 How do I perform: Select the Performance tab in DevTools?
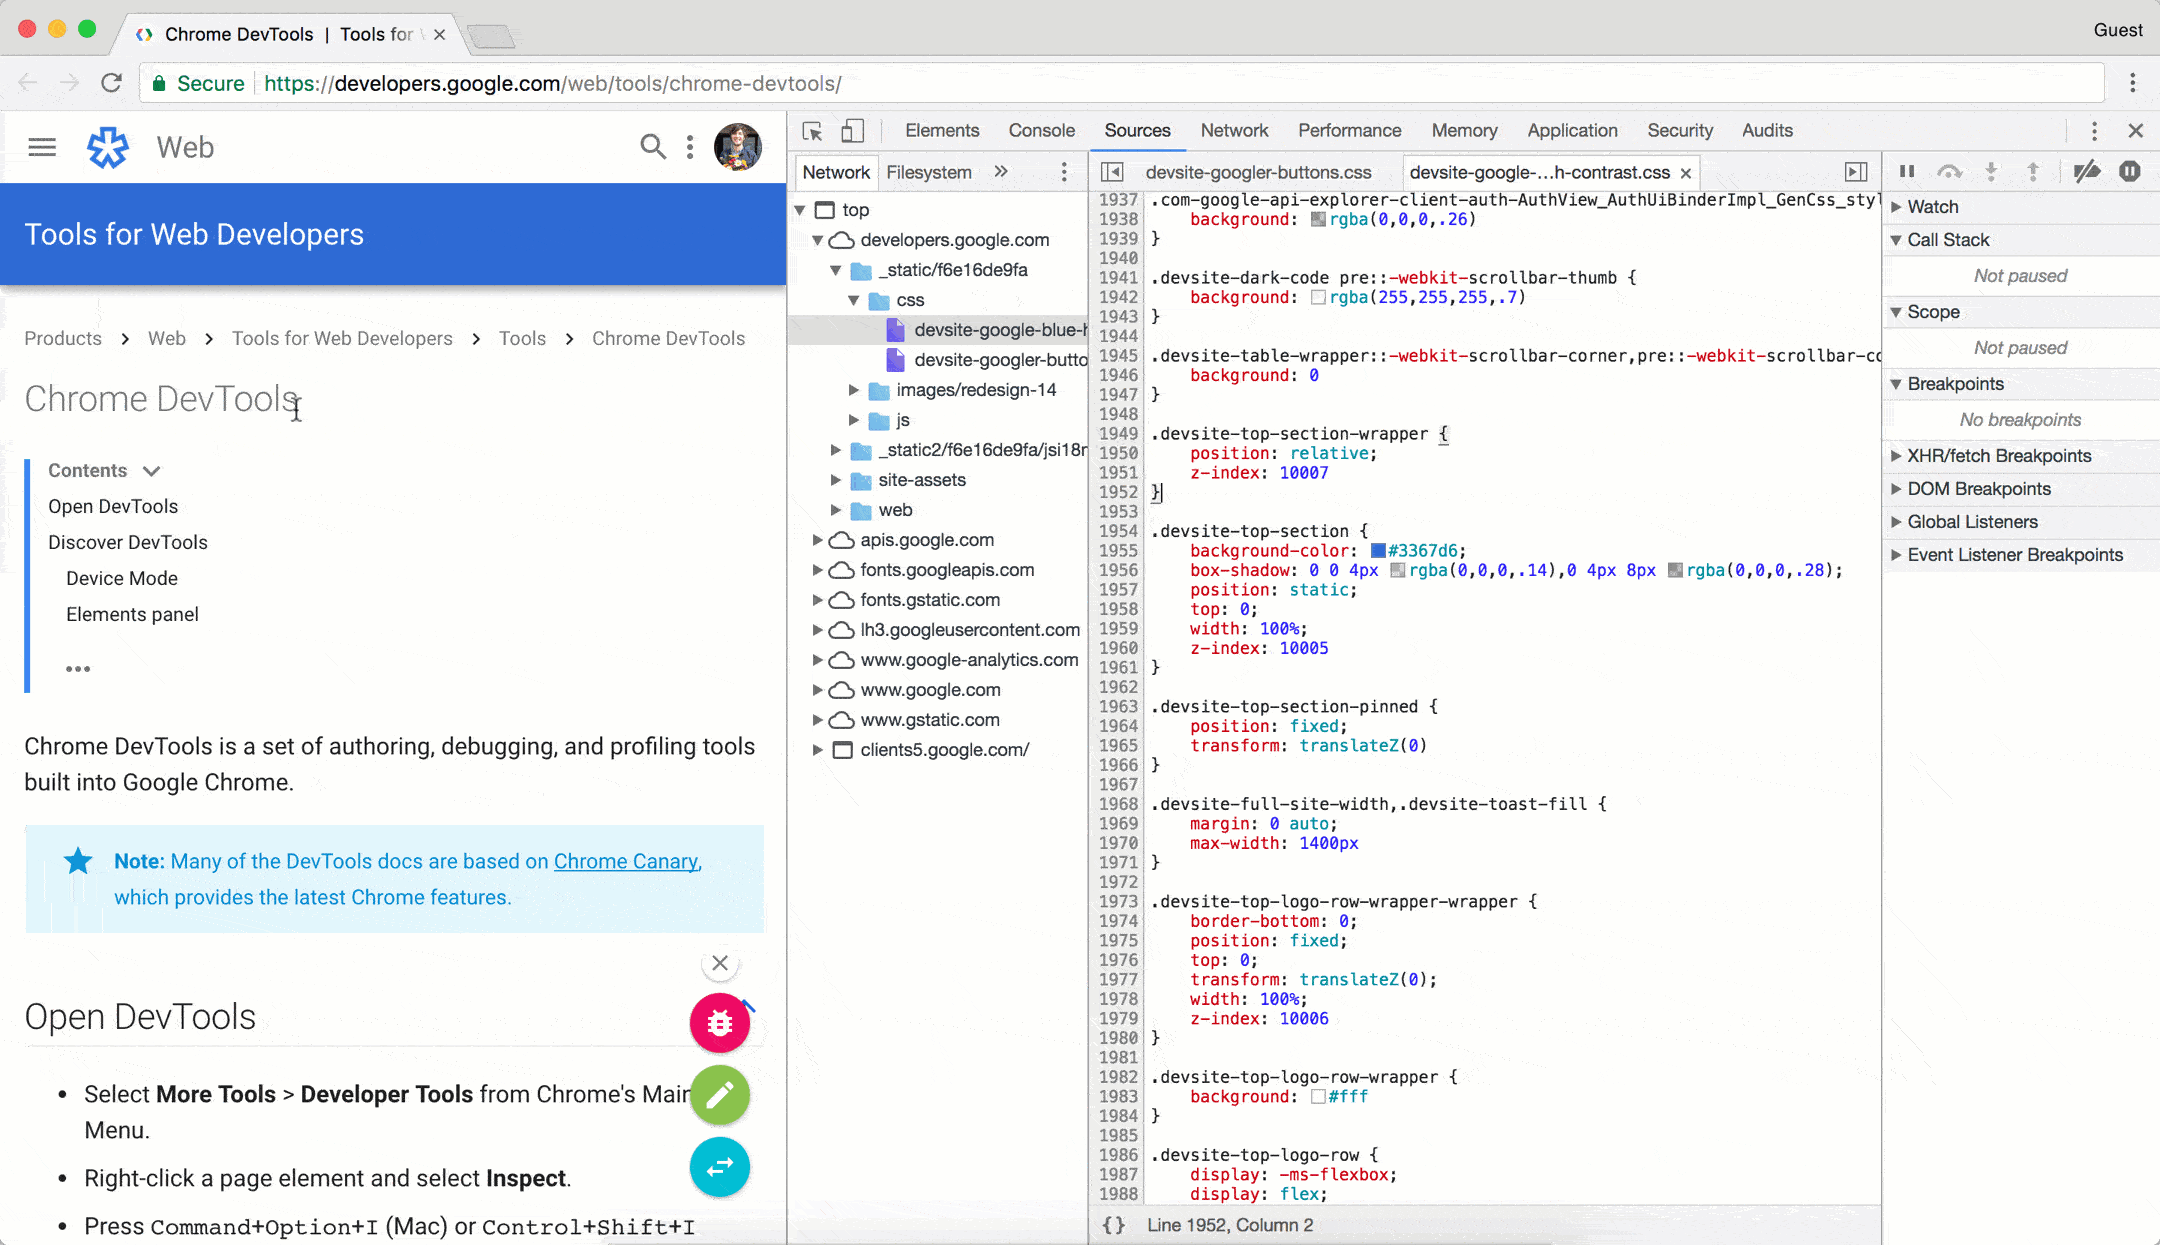pos(1349,131)
